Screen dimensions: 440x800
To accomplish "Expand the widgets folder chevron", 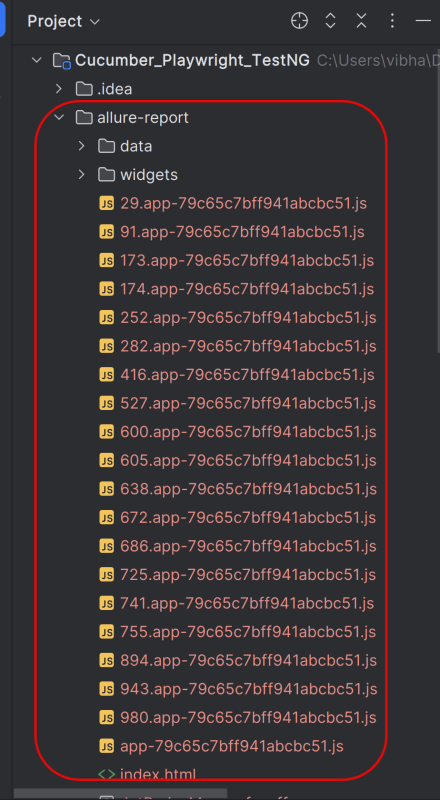I will (x=81, y=175).
